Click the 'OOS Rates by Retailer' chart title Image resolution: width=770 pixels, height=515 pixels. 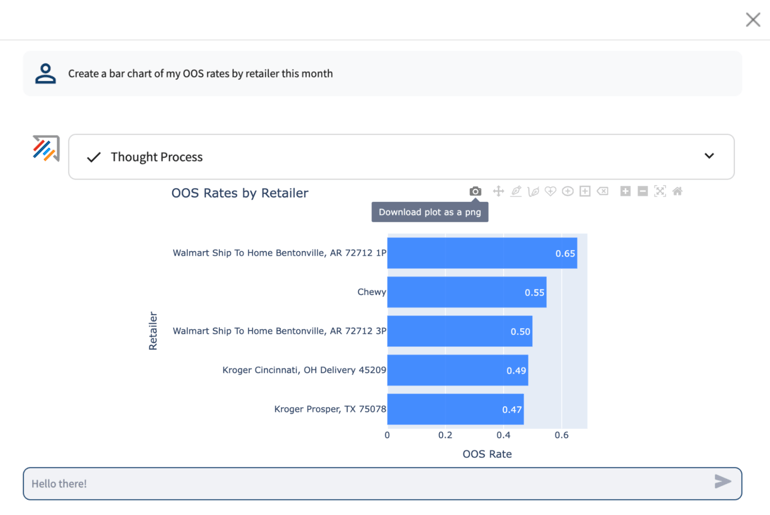tap(240, 193)
